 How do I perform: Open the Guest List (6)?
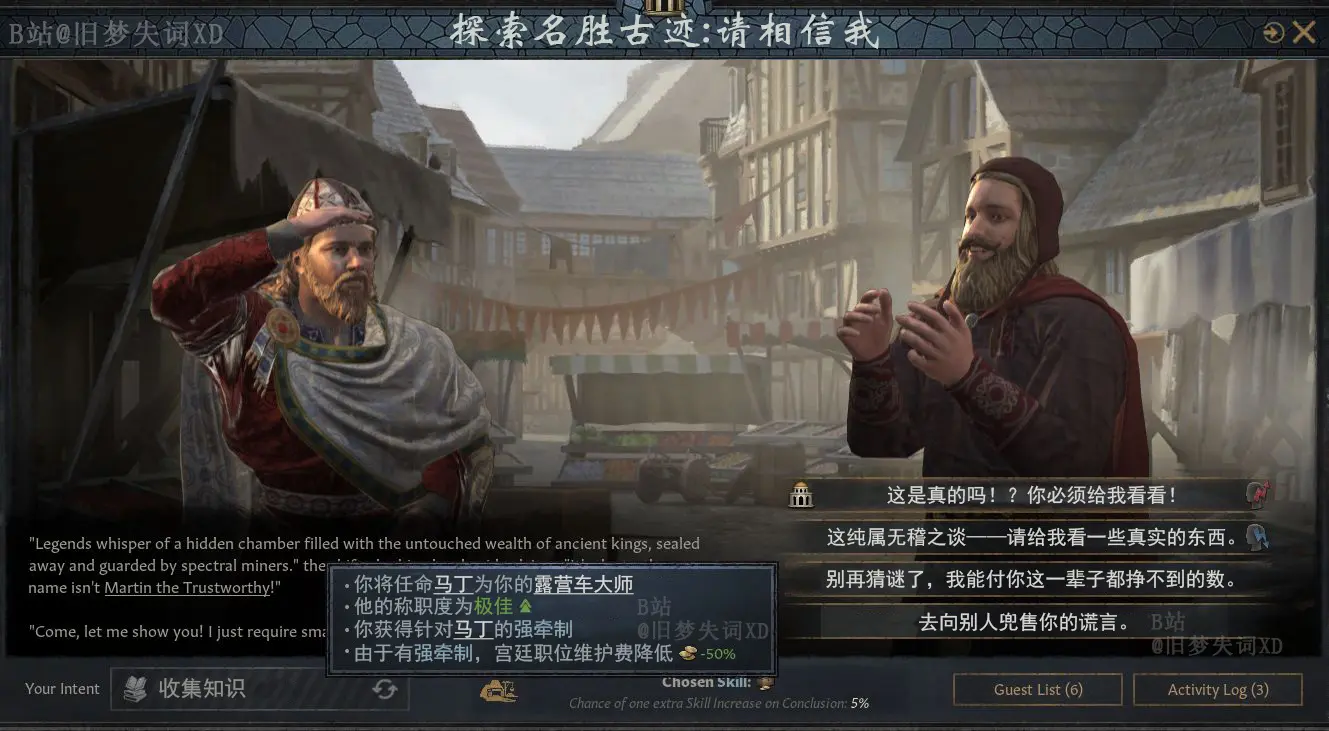pos(1038,689)
